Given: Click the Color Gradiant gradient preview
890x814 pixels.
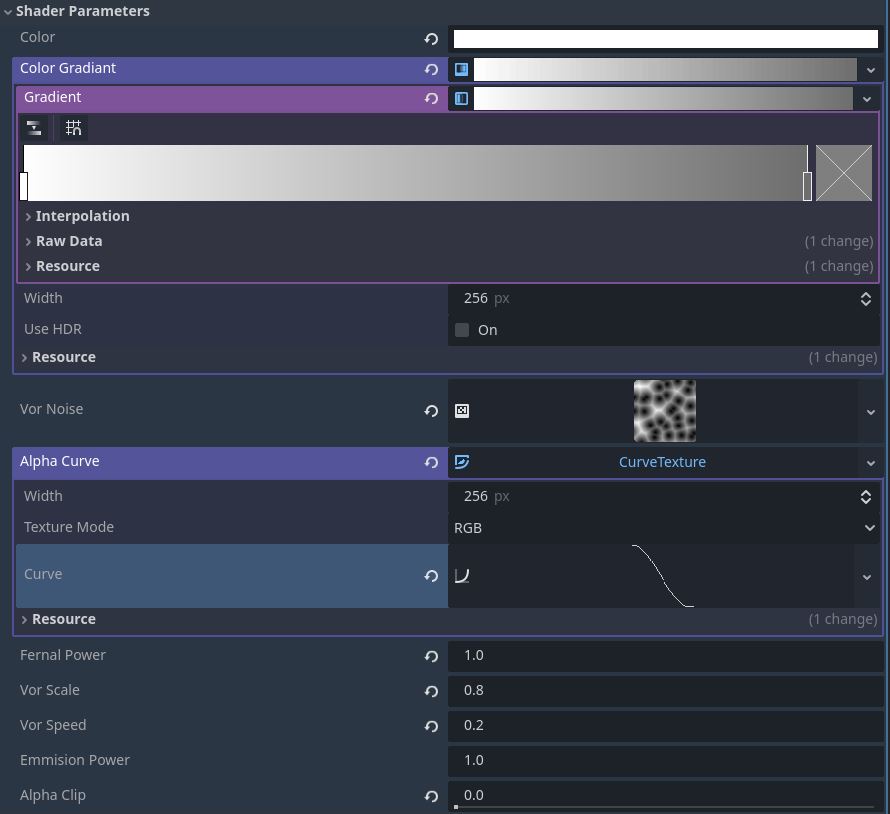Looking at the screenshot, I should [x=665, y=69].
